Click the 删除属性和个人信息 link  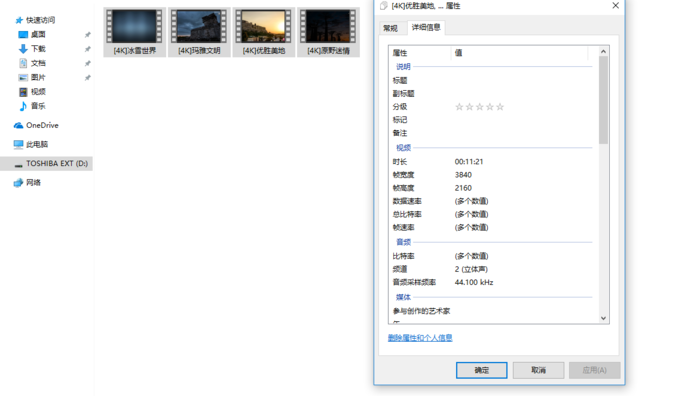[420, 338]
